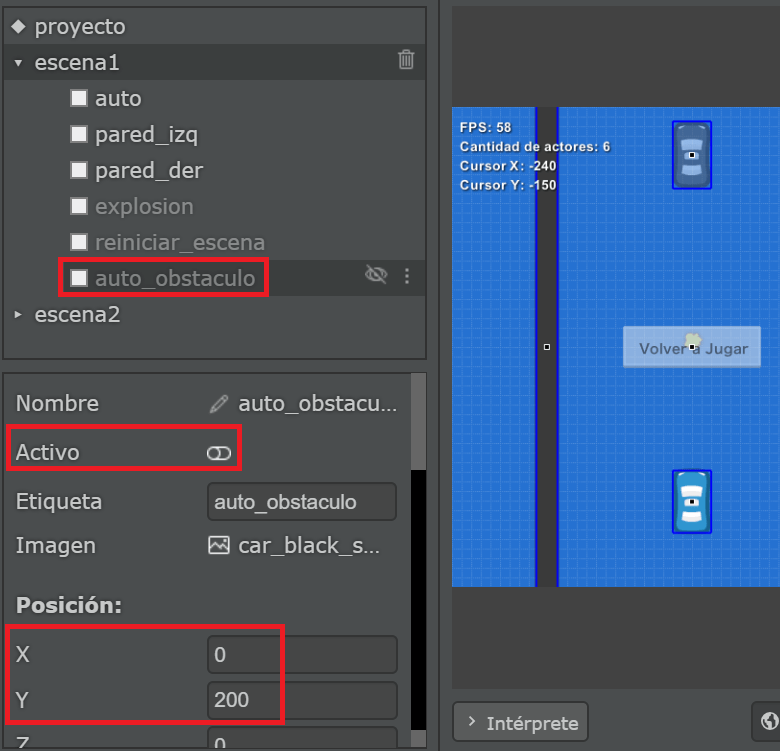Viewport: 780px width, 751px height.
Task: Click the Y position field showing 200
Action: click(x=302, y=700)
